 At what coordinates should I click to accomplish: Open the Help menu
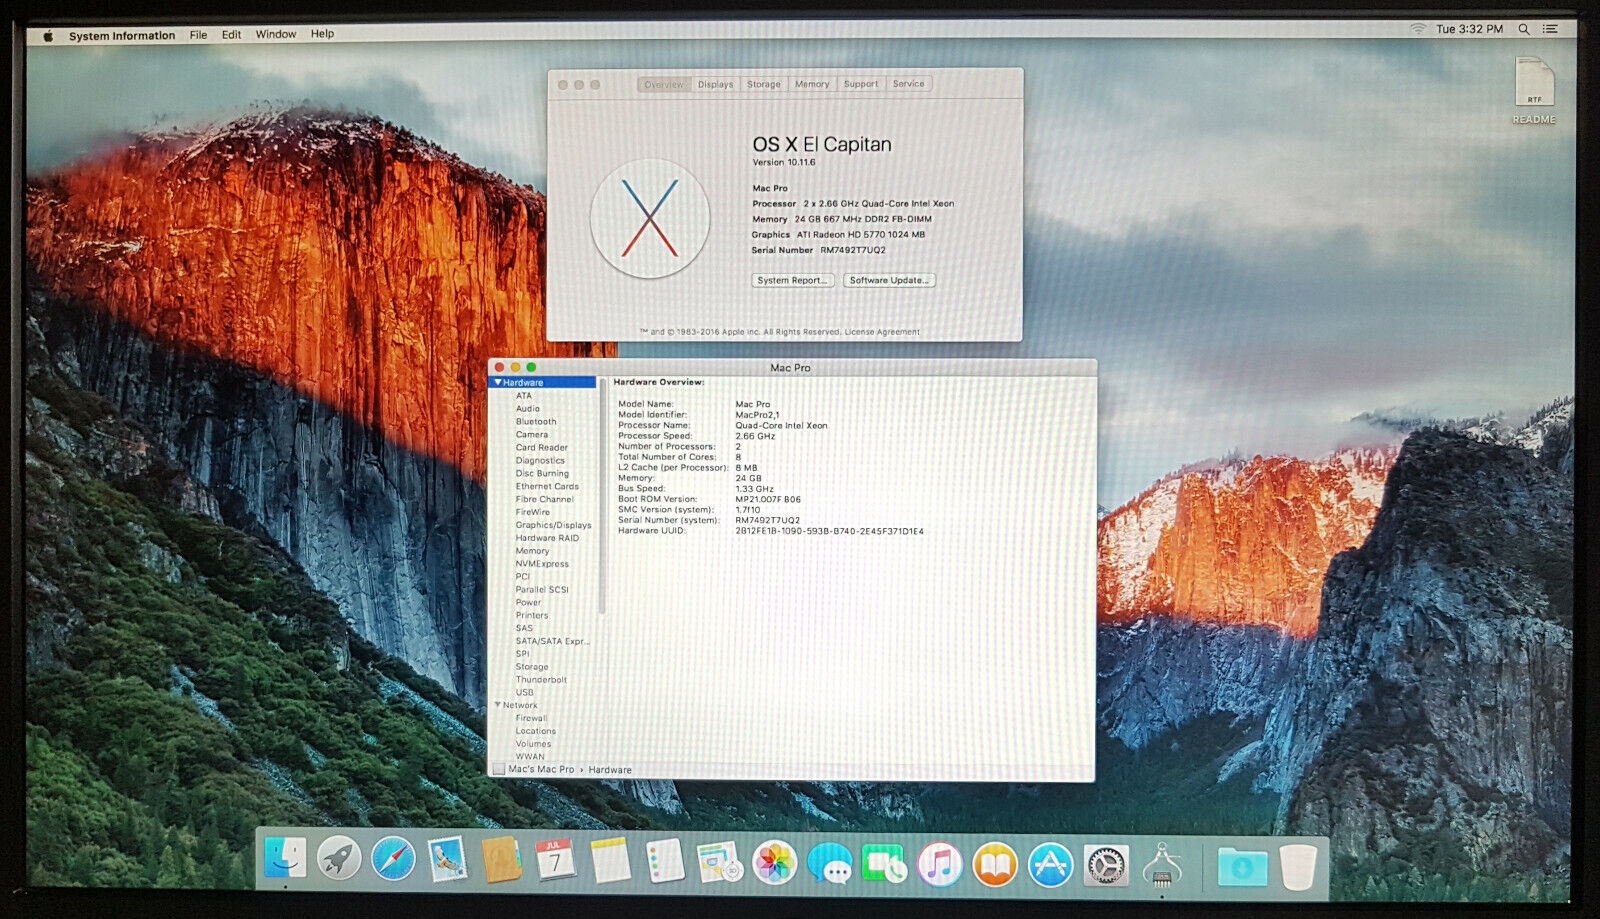(x=322, y=34)
